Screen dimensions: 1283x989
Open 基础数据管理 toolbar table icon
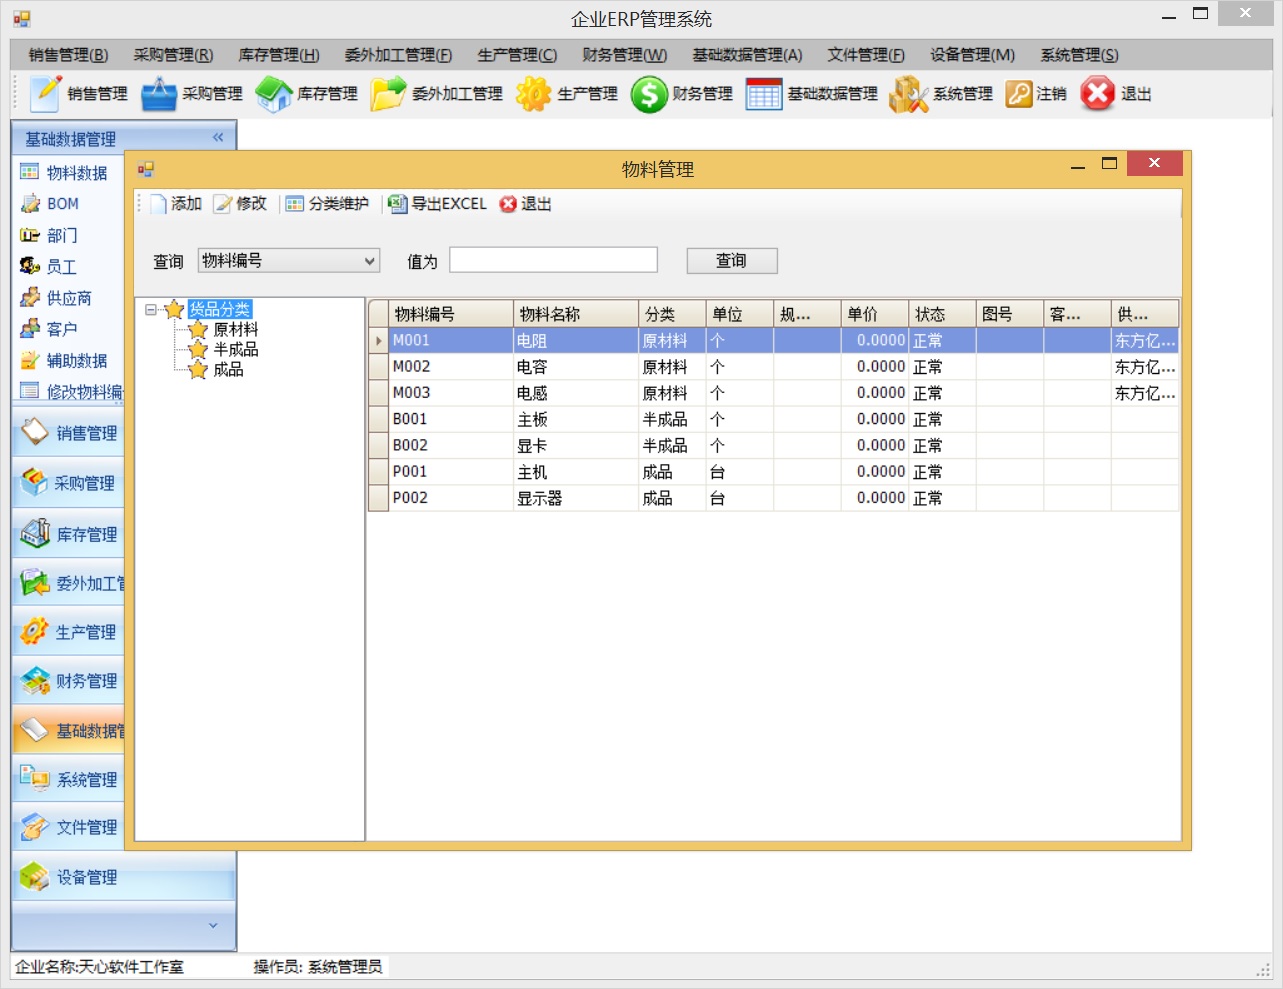tap(764, 94)
